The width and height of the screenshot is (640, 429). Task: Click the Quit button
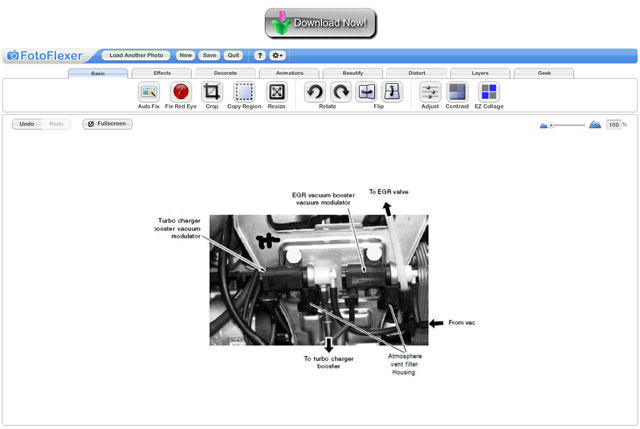(x=233, y=55)
